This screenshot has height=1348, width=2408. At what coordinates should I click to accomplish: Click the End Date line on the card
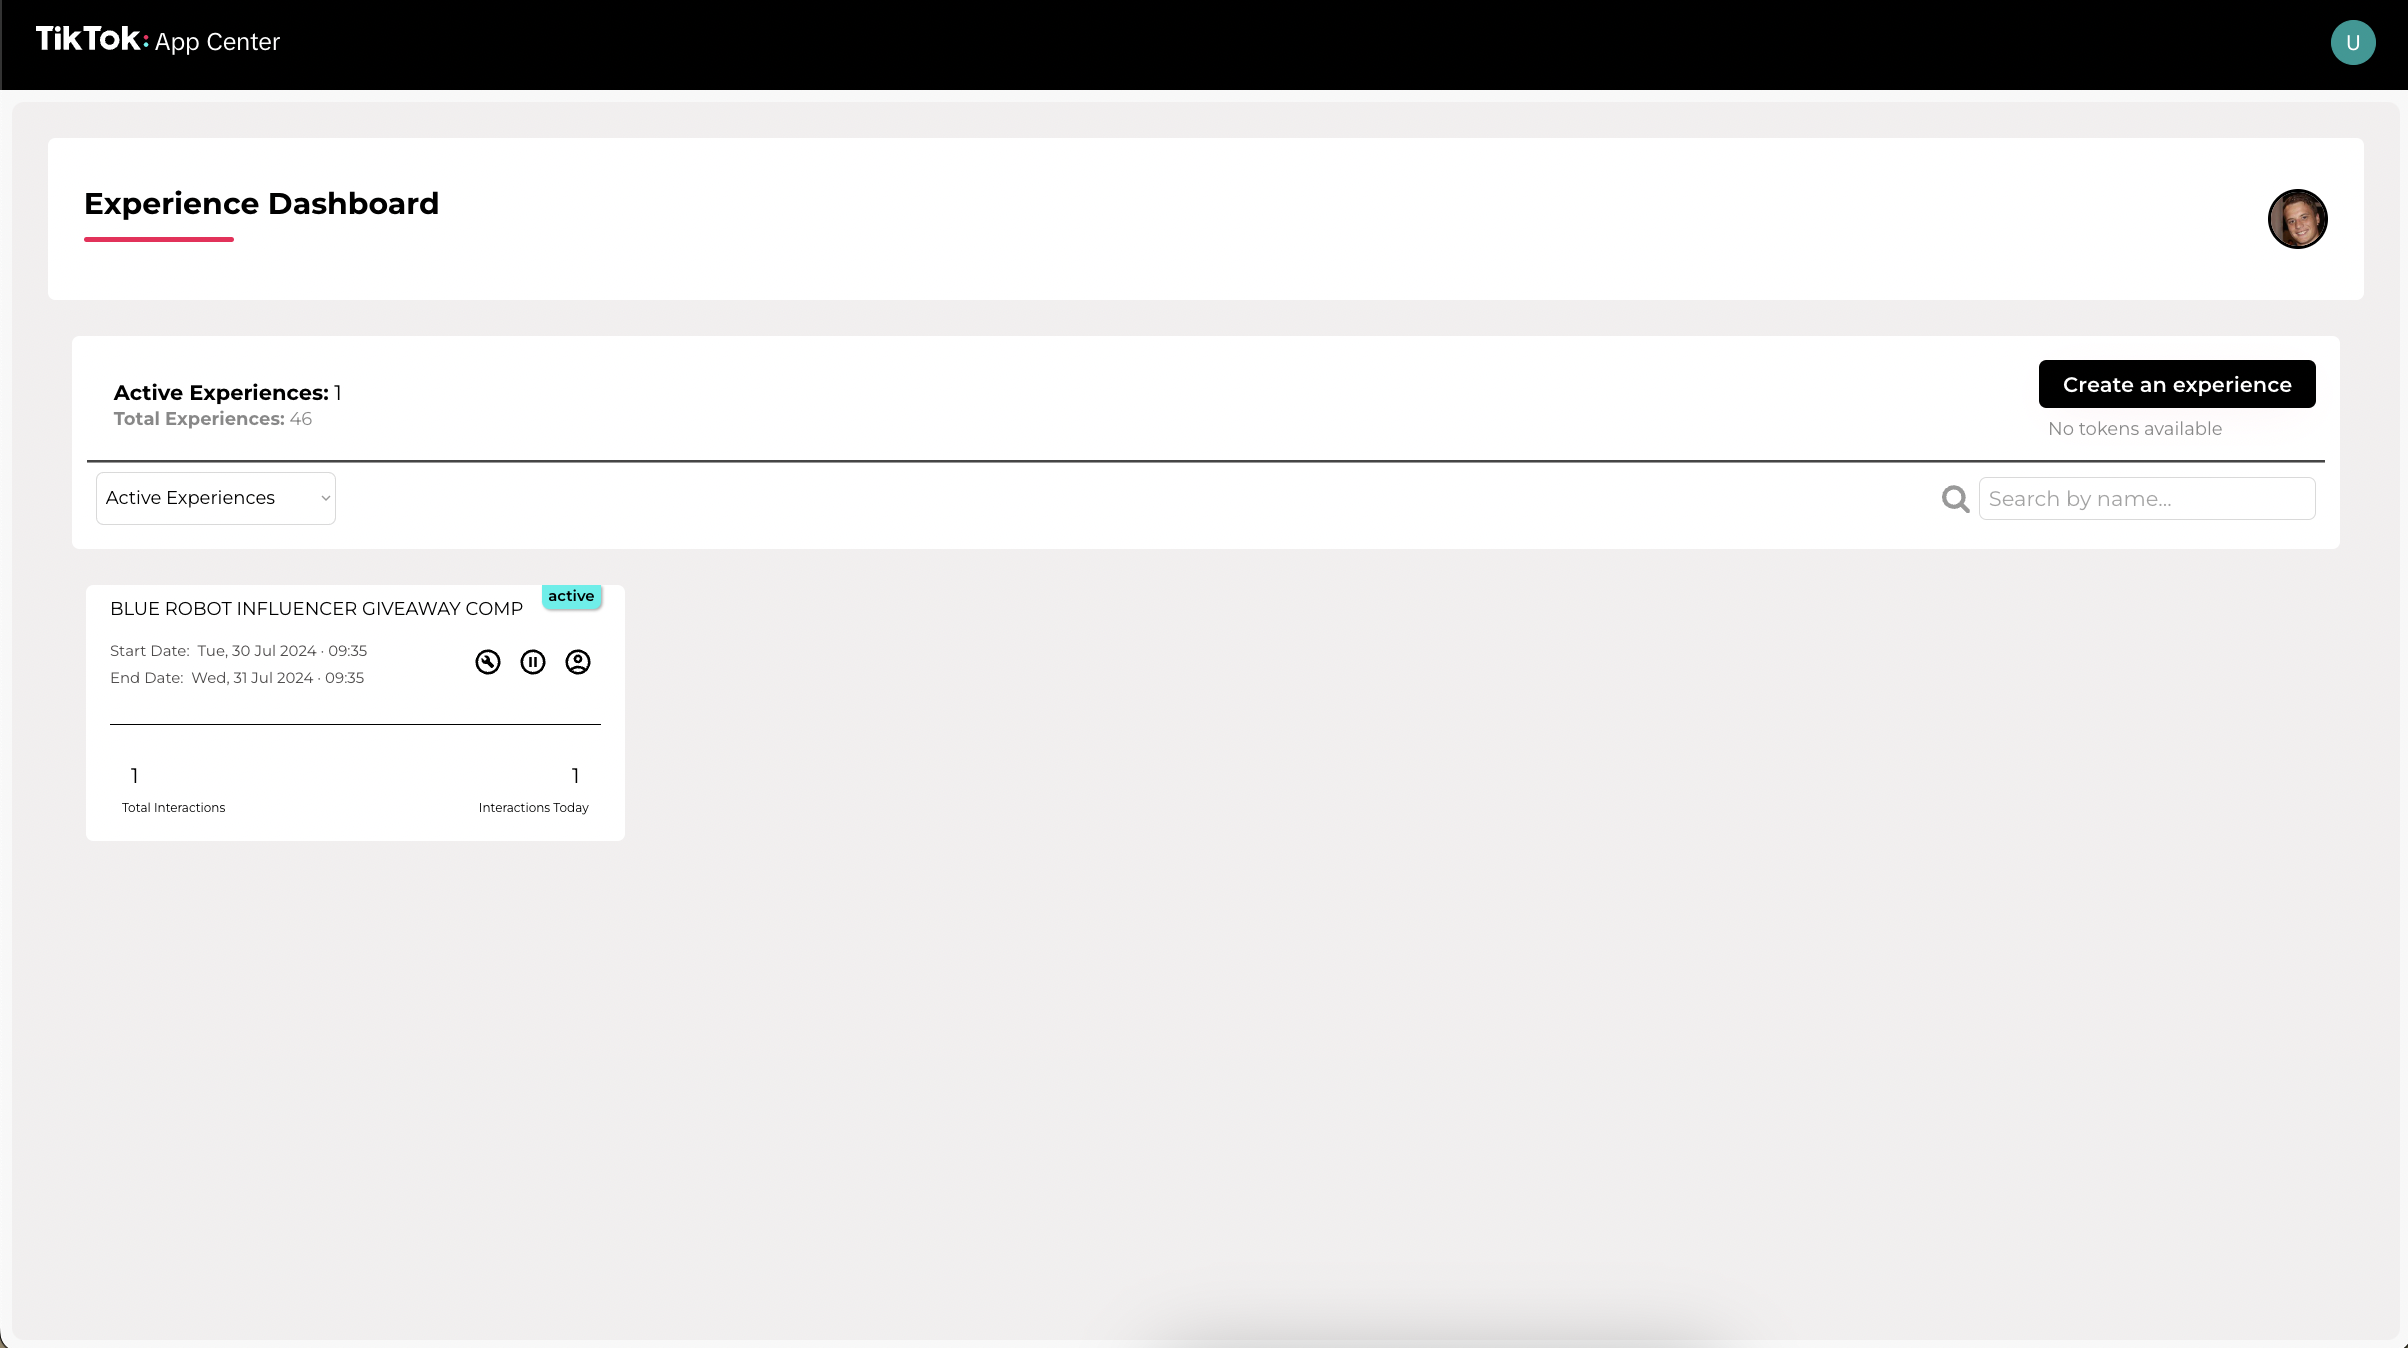click(x=237, y=678)
